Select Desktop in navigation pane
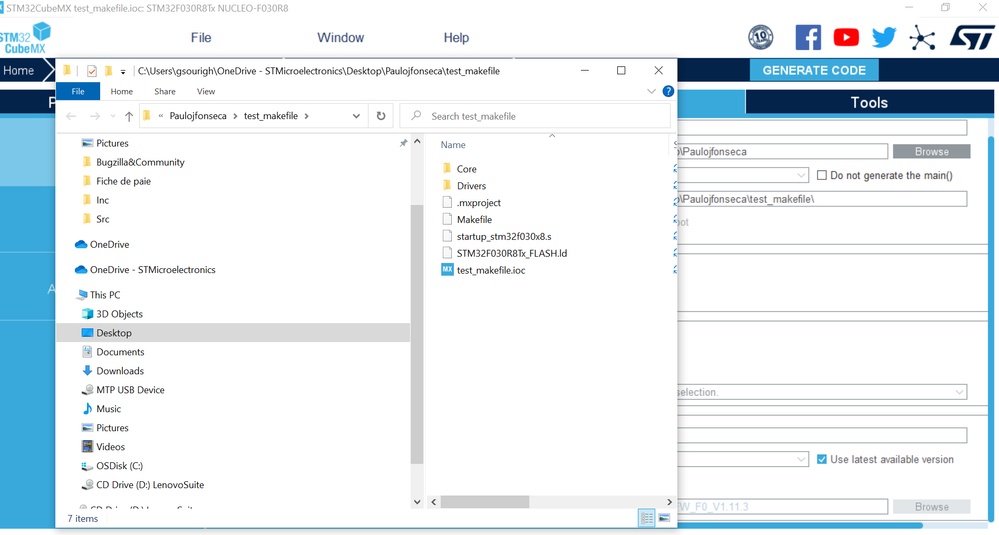Image resolution: width=999 pixels, height=535 pixels. pyautogui.click(x=233, y=333)
